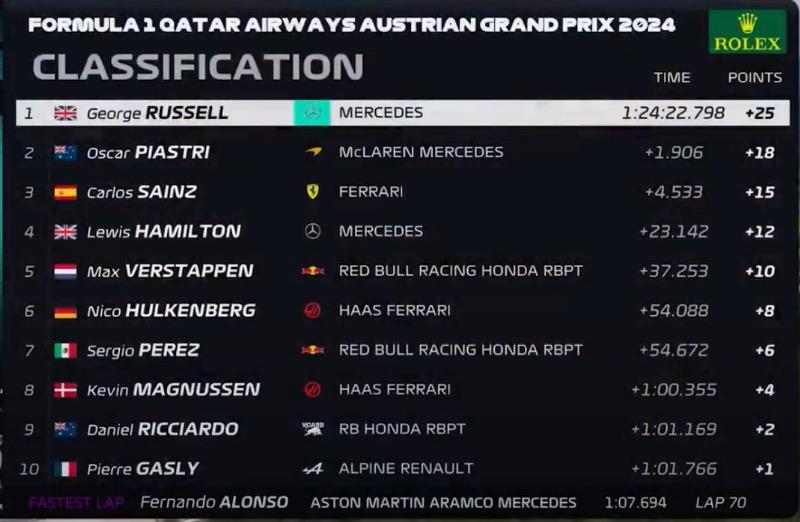Select the Danish flag beside Kevin Magnussen

(x=65, y=390)
